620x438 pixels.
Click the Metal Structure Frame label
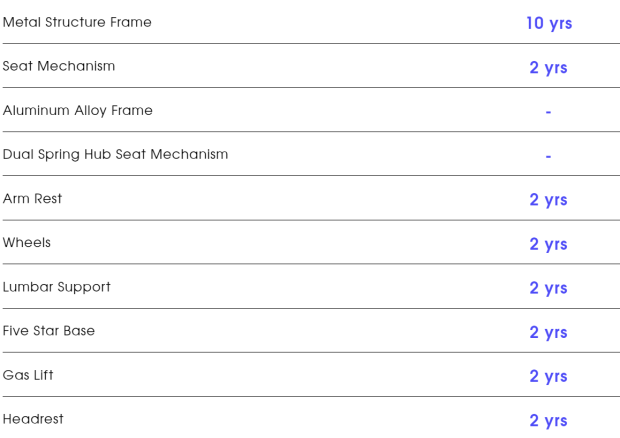click(x=77, y=22)
